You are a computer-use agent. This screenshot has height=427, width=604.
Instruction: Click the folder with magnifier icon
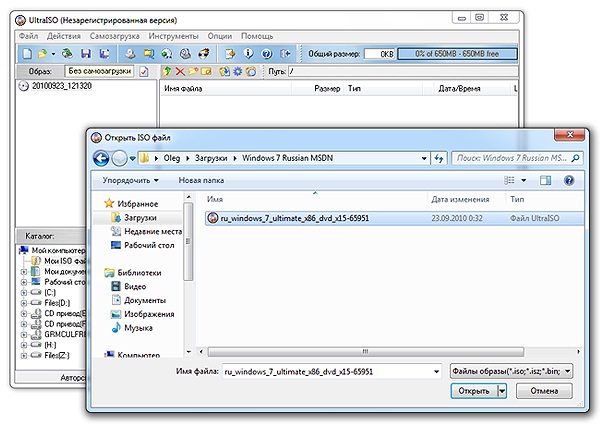pos(149,54)
